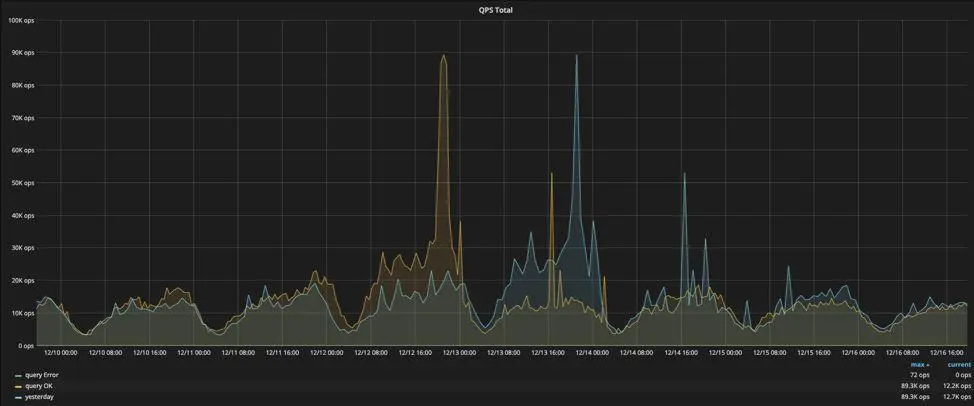Click the 20K ops y-axis label
The width and height of the screenshot is (974, 406).
(22, 281)
